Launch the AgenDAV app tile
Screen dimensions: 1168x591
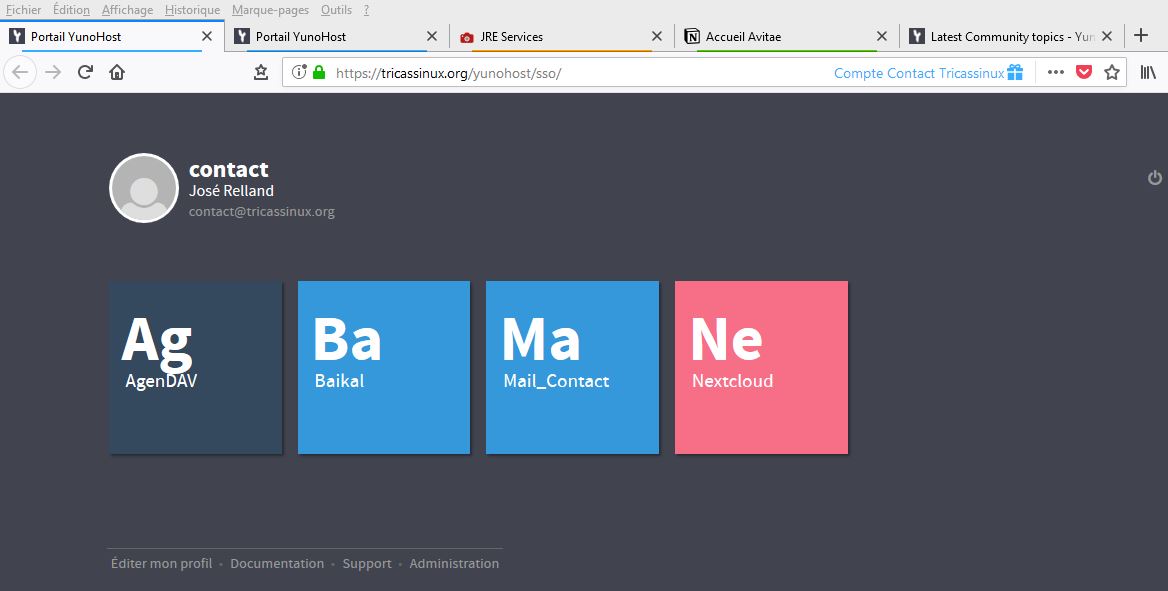196,367
